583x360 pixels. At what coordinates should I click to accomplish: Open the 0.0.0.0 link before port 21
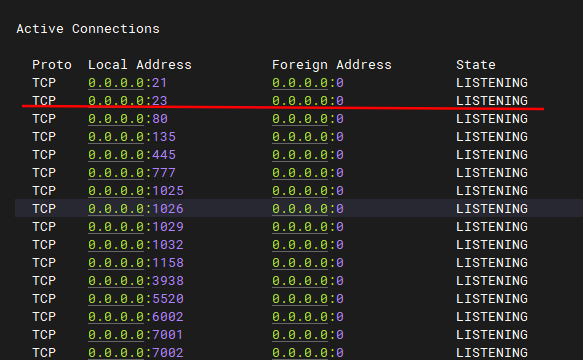[116, 83]
